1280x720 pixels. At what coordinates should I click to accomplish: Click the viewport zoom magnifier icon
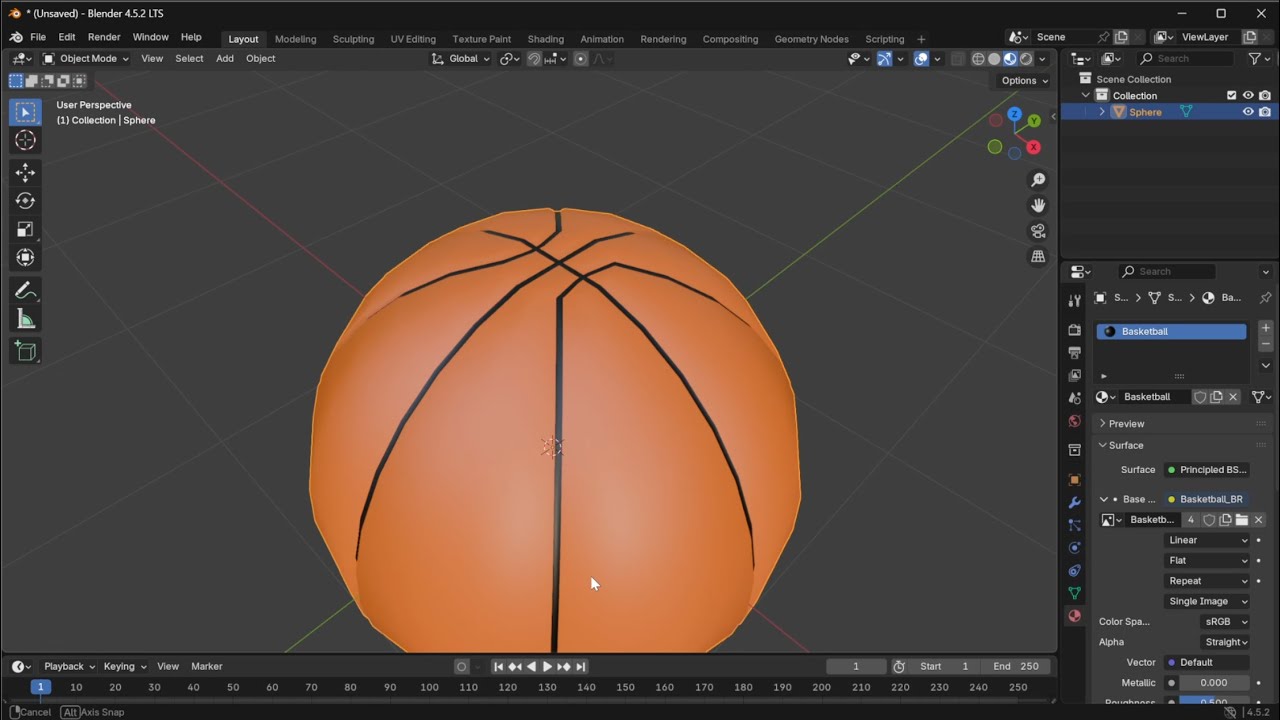1038,180
